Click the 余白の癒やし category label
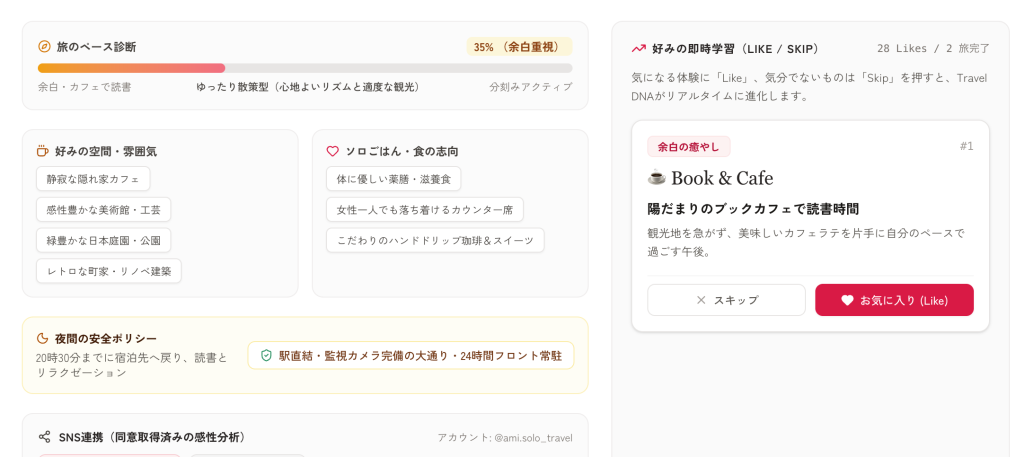Image resolution: width=1024 pixels, height=457 pixels. (x=688, y=146)
